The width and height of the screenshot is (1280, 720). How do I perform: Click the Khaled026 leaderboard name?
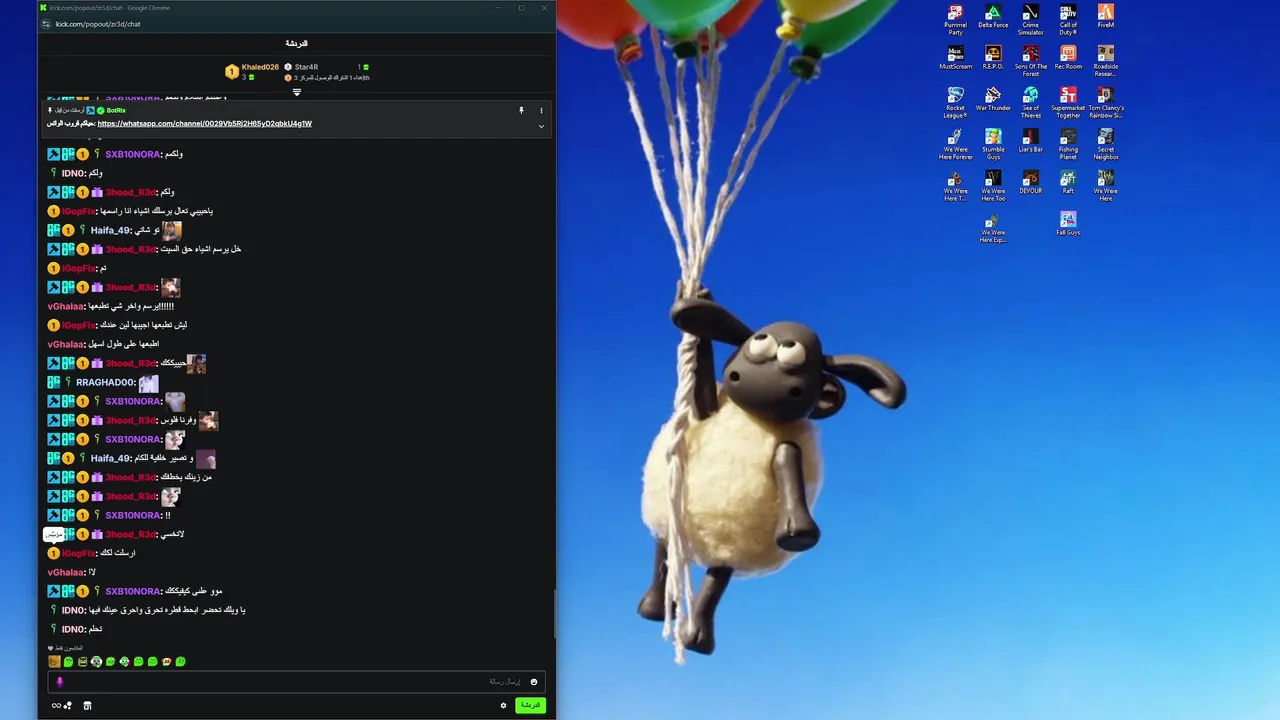260,67
